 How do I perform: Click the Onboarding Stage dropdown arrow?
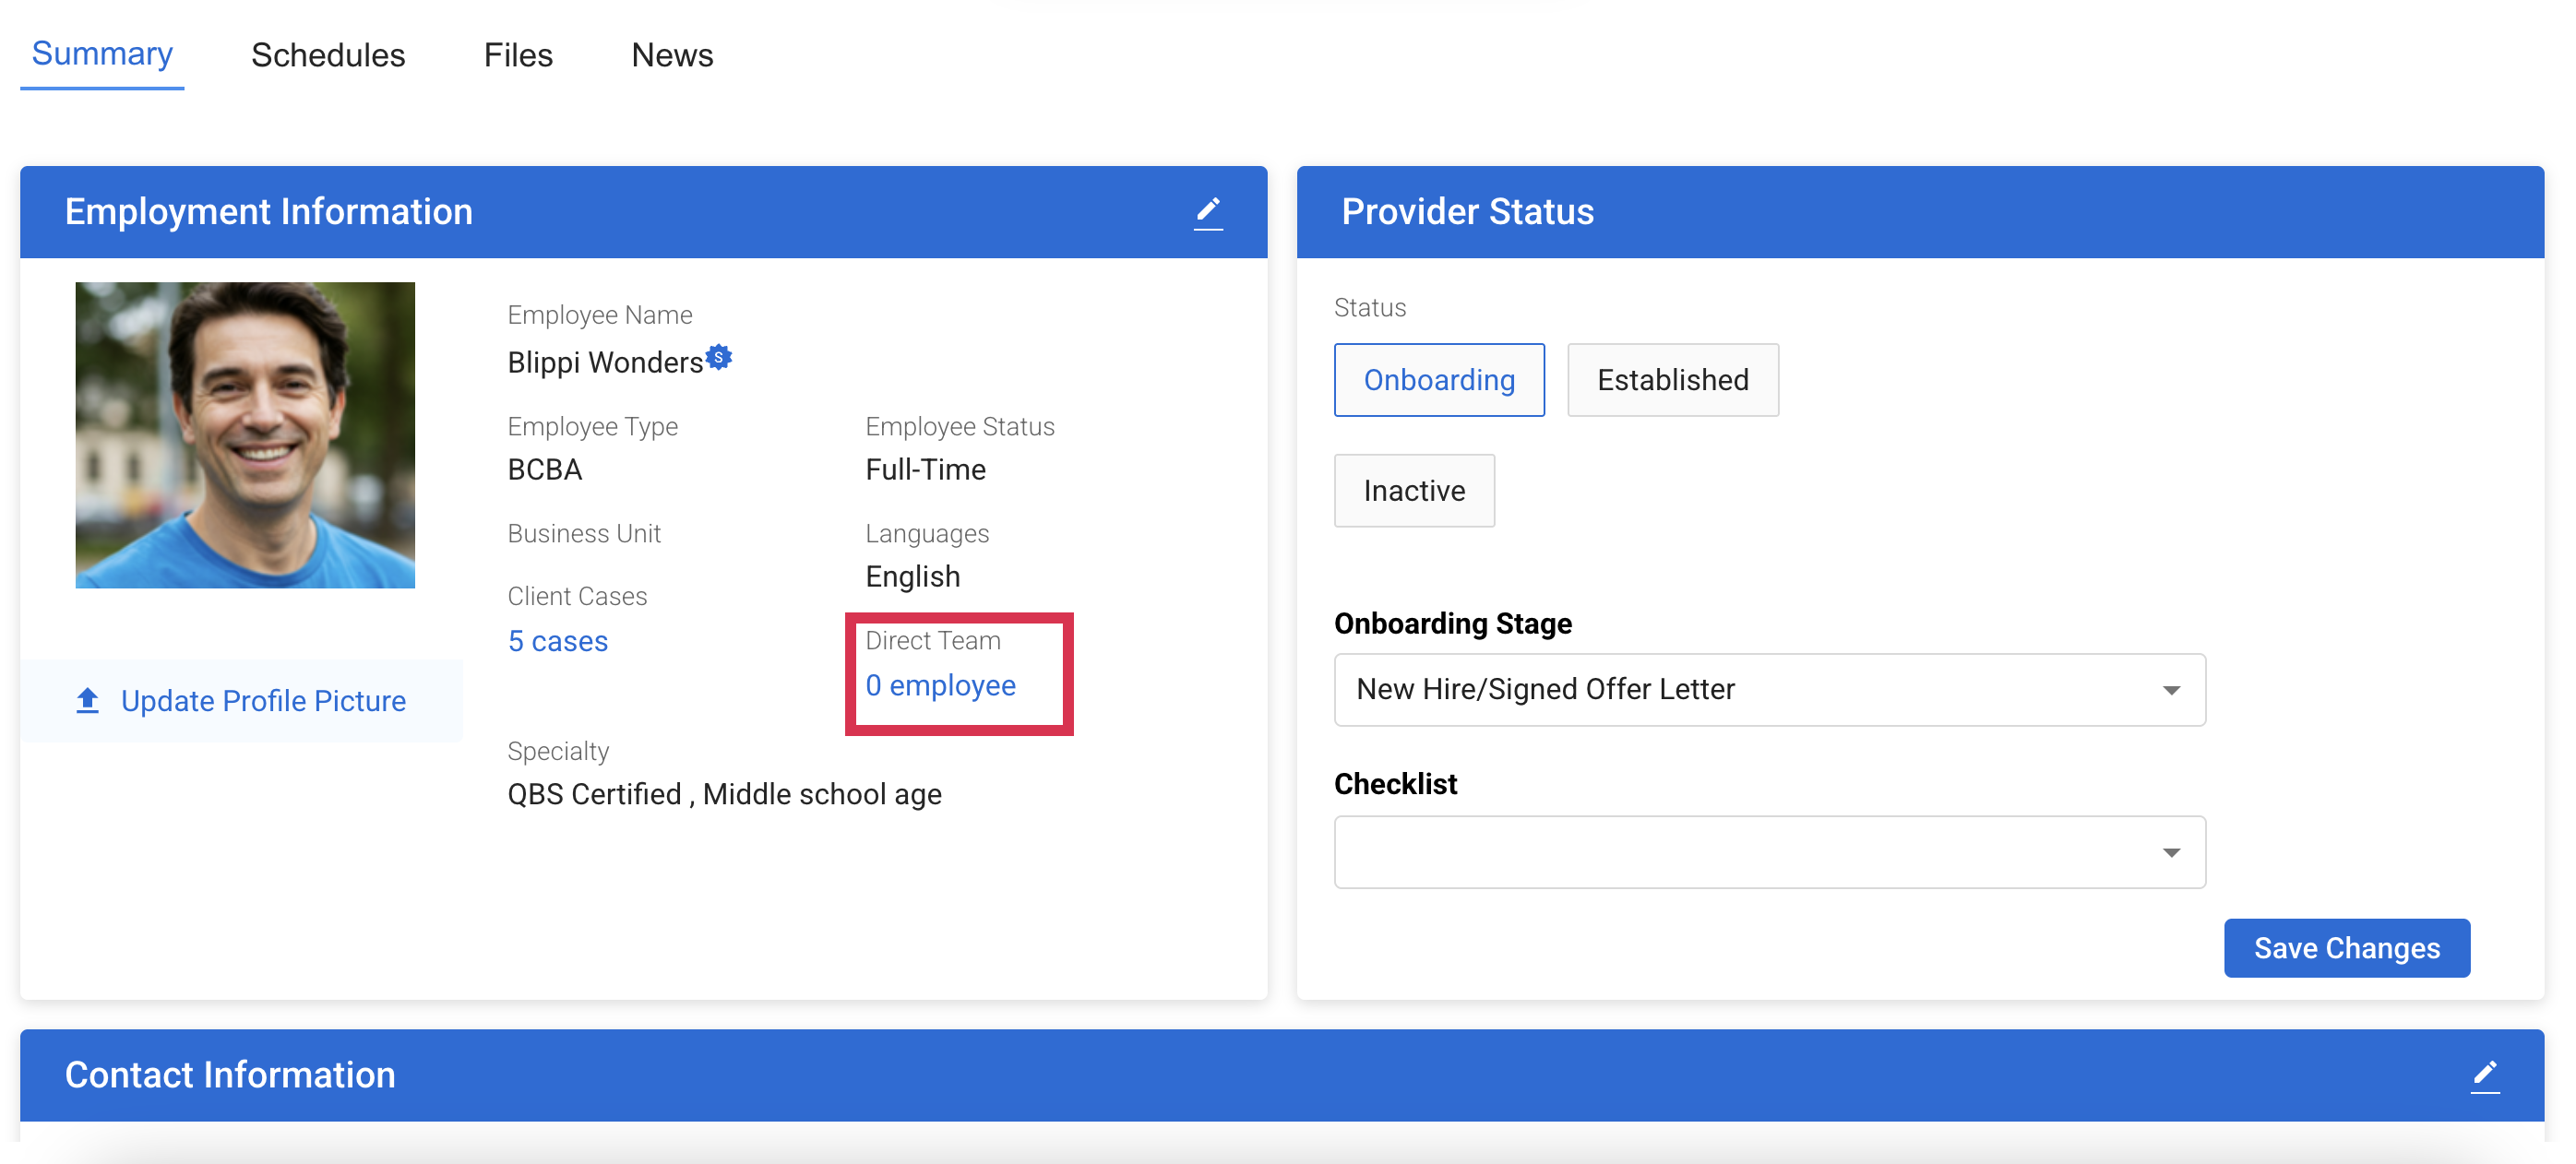pos(2171,690)
